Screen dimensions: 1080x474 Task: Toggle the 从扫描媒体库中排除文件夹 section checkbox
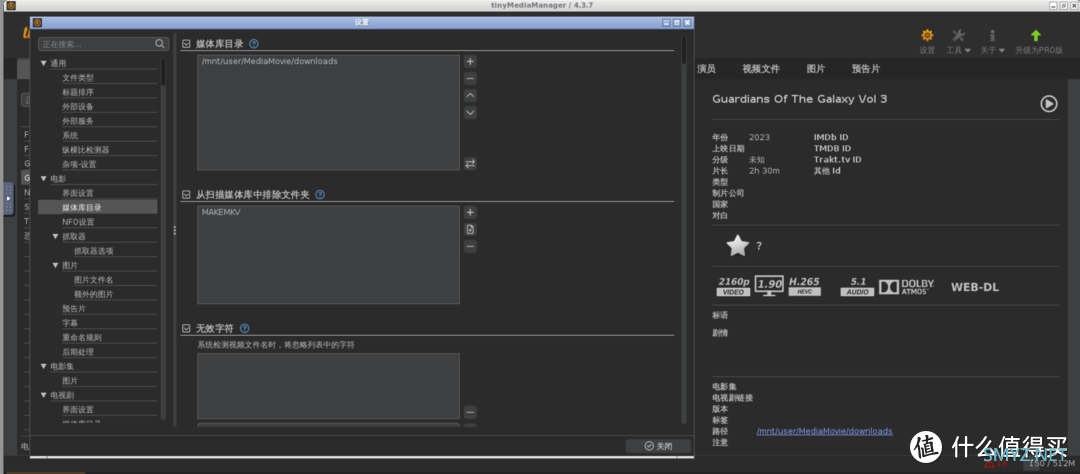[186, 194]
